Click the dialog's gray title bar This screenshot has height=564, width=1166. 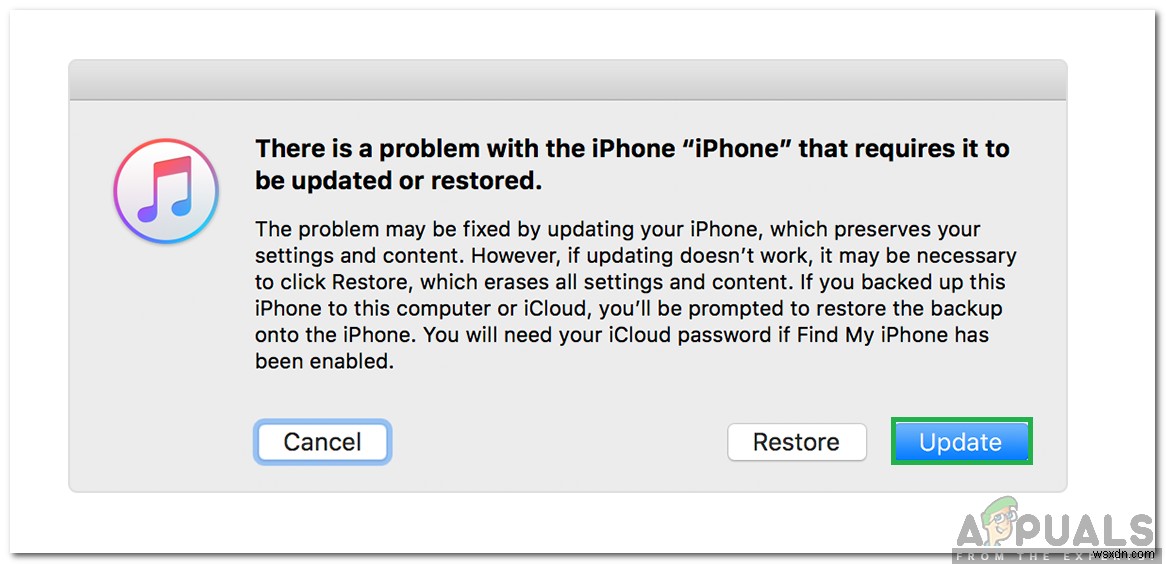pos(567,79)
